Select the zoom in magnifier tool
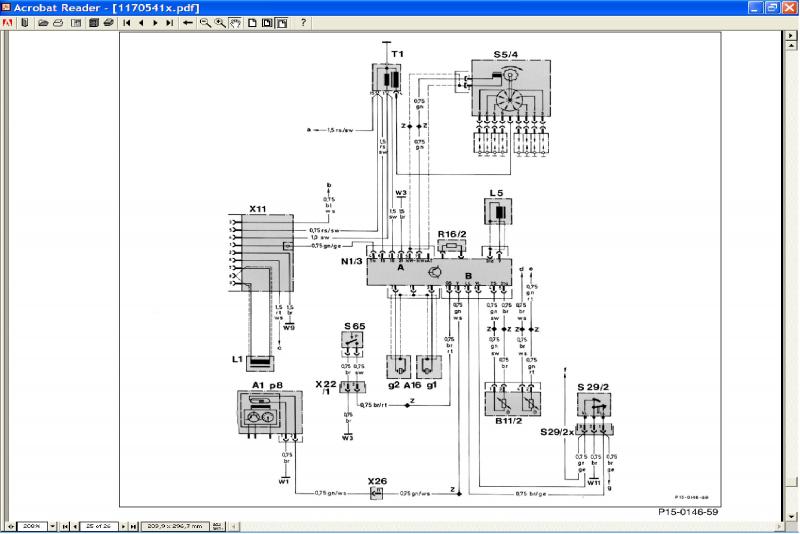800x534 pixels. click(220, 23)
